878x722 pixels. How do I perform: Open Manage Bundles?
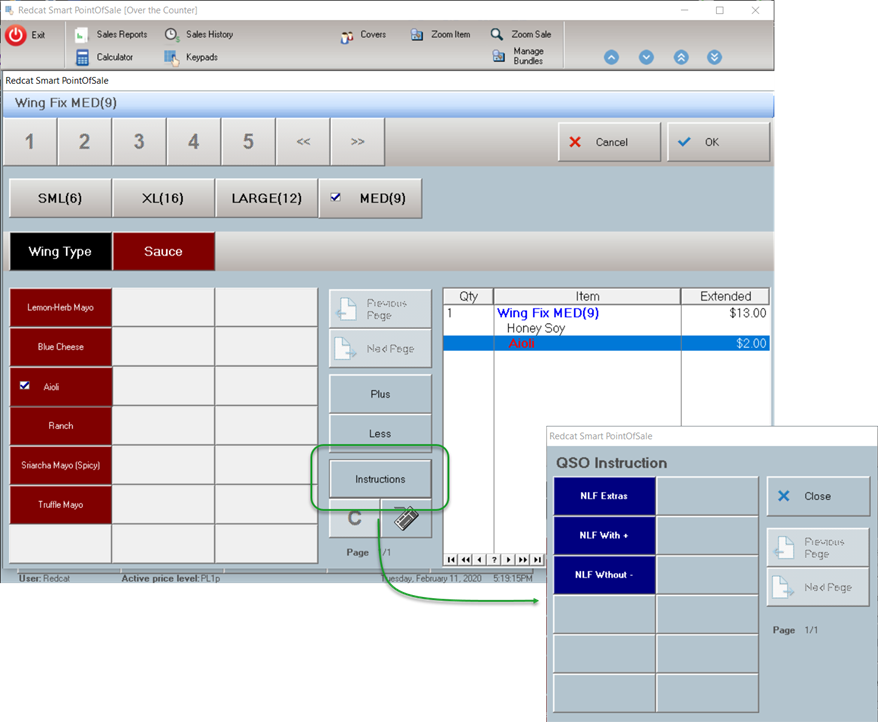click(519, 56)
